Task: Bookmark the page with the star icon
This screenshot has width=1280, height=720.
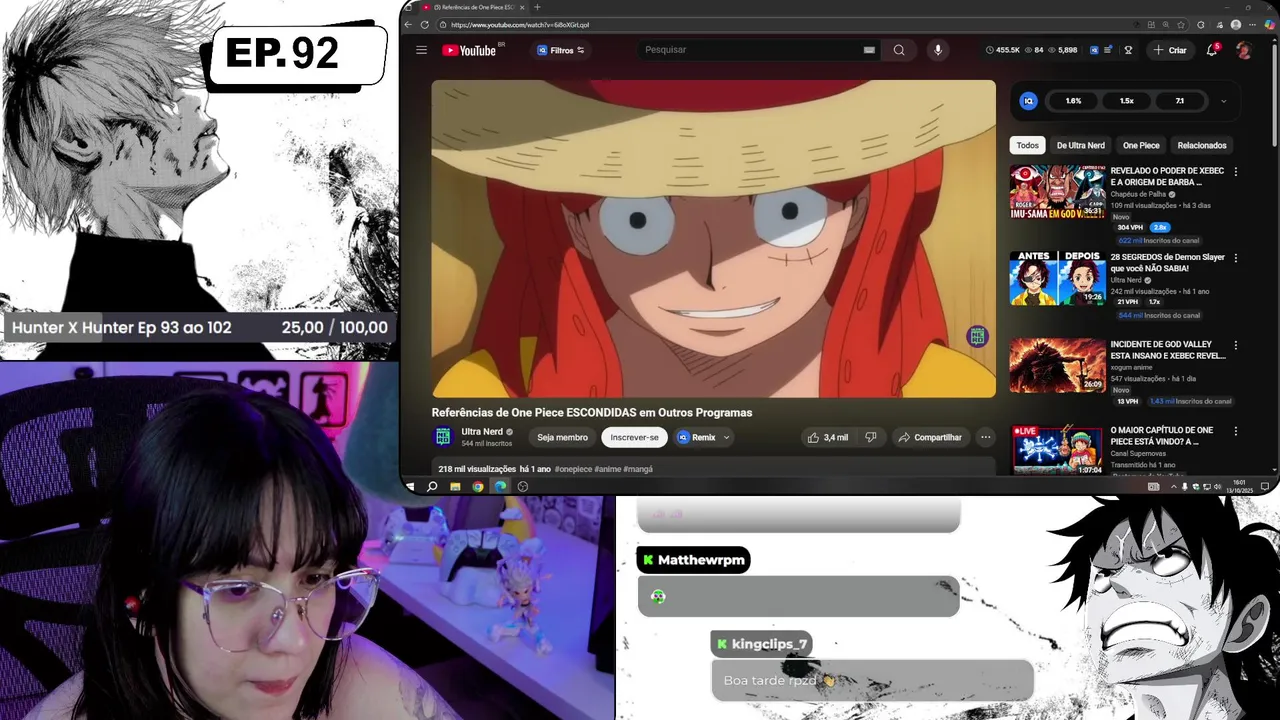Action: point(1182,25)
